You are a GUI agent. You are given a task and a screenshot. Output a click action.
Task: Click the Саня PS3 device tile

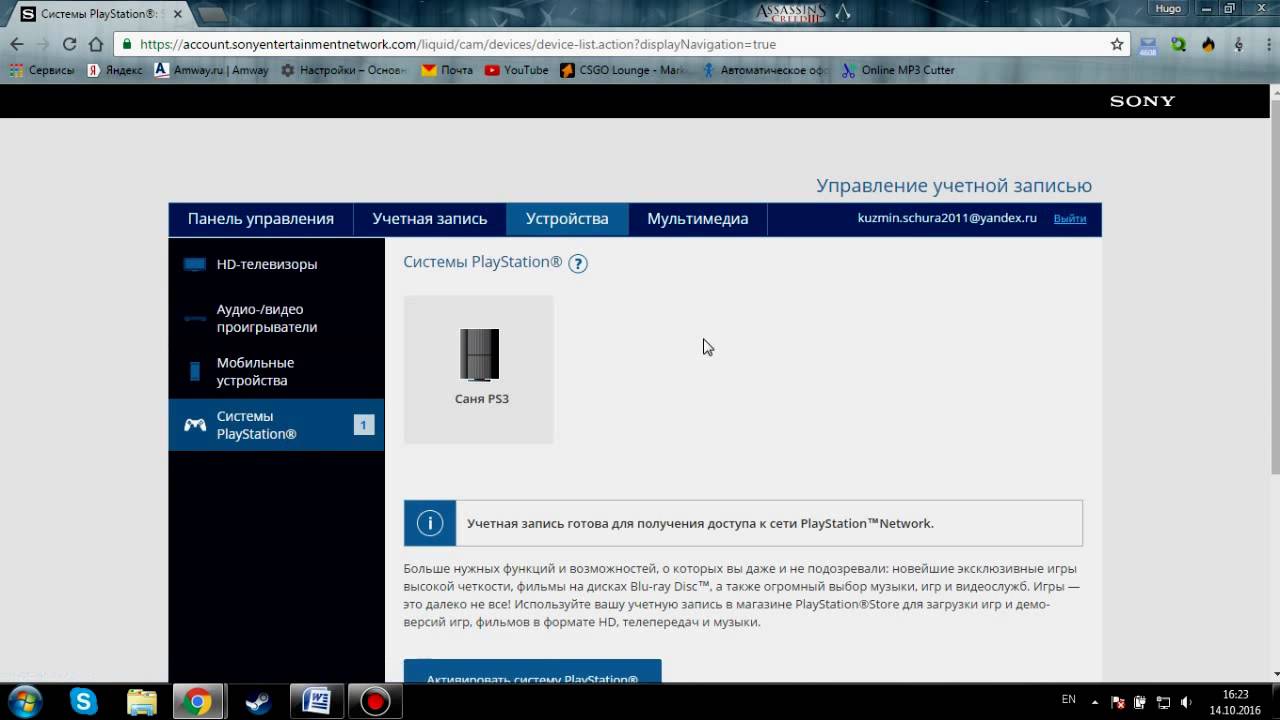tap(479, 369)
